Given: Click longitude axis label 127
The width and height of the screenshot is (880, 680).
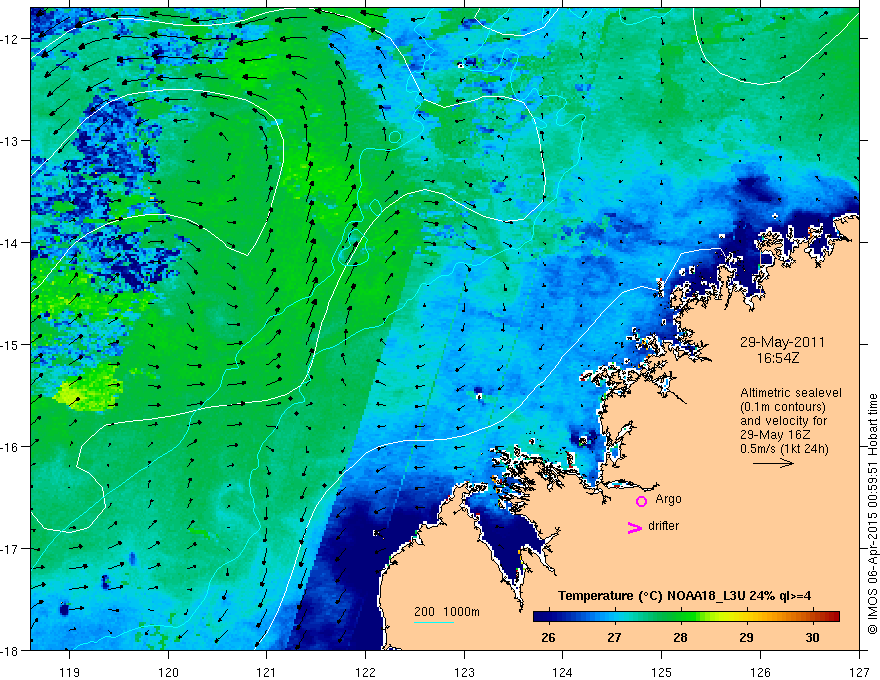Looking at the screenshot, I should pos(859,672).
